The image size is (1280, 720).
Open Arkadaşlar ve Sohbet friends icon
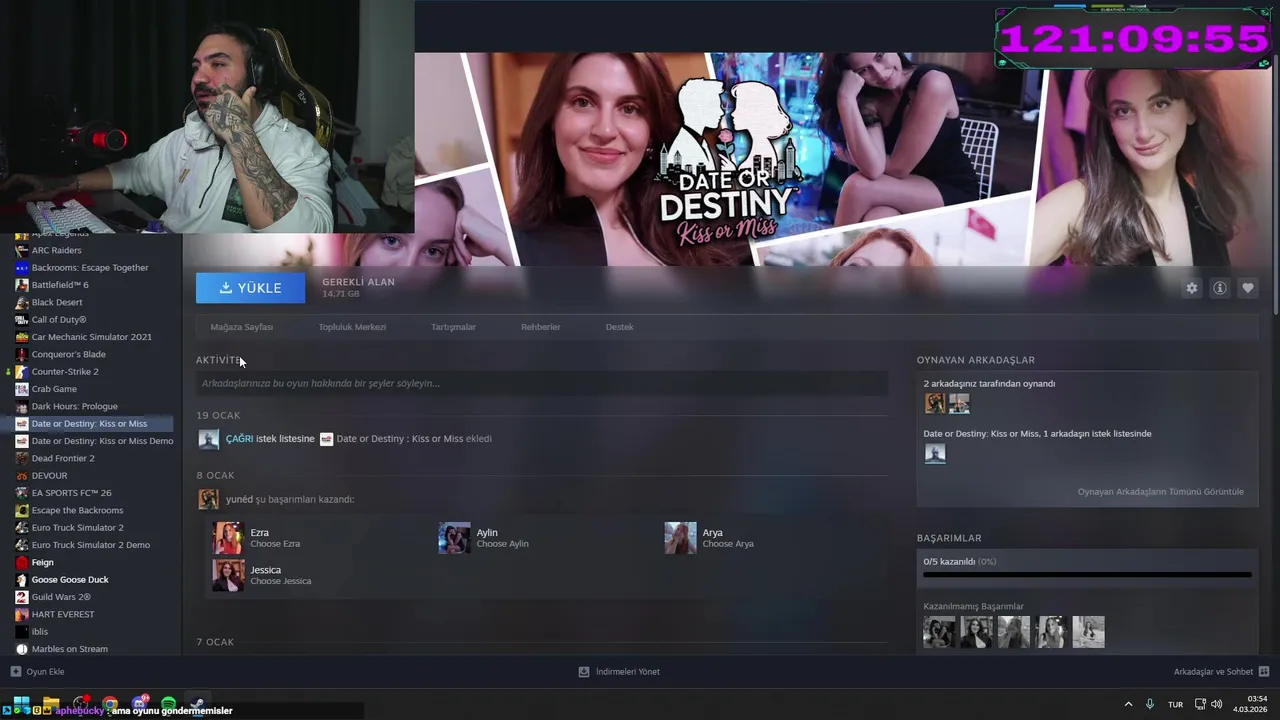[x=1264, y=672]
